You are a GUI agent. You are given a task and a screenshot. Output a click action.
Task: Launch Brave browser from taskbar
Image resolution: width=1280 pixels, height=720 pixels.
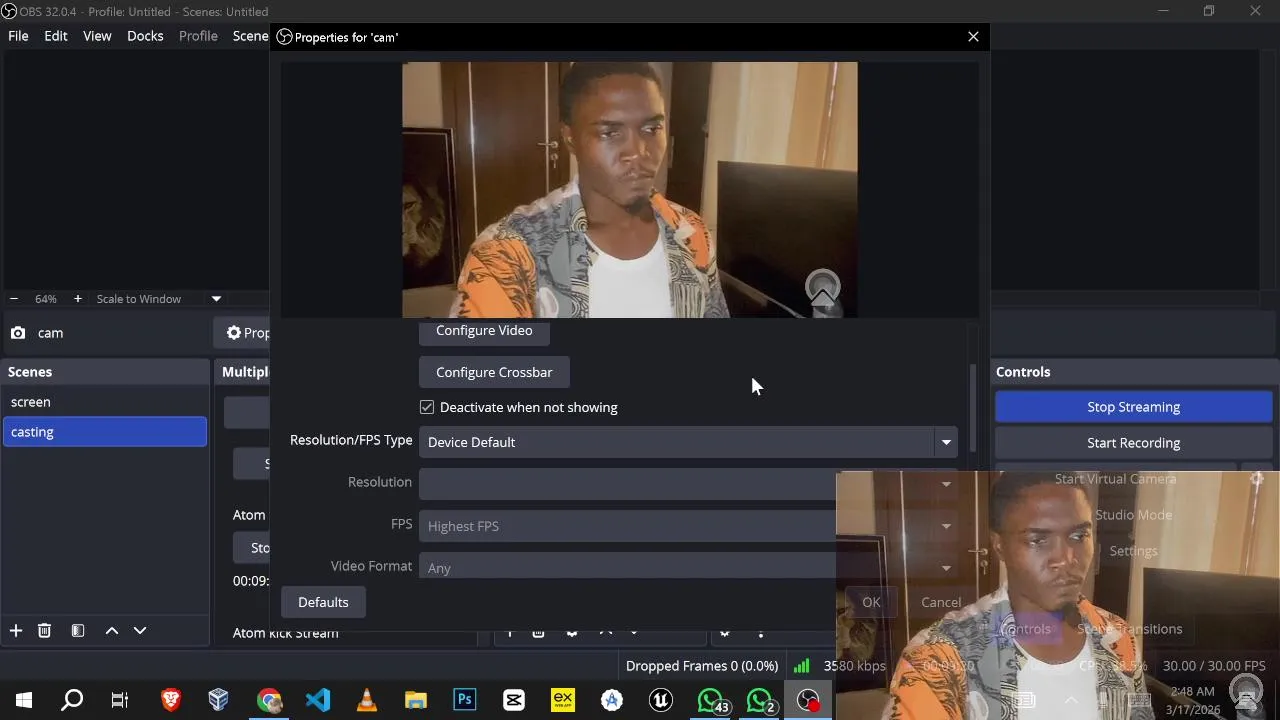pyautogui.click(x=170, y=700)
